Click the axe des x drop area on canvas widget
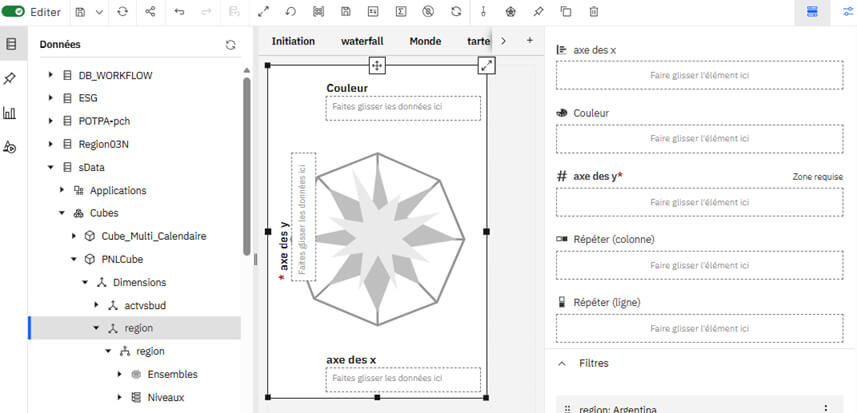 point(403,379)
